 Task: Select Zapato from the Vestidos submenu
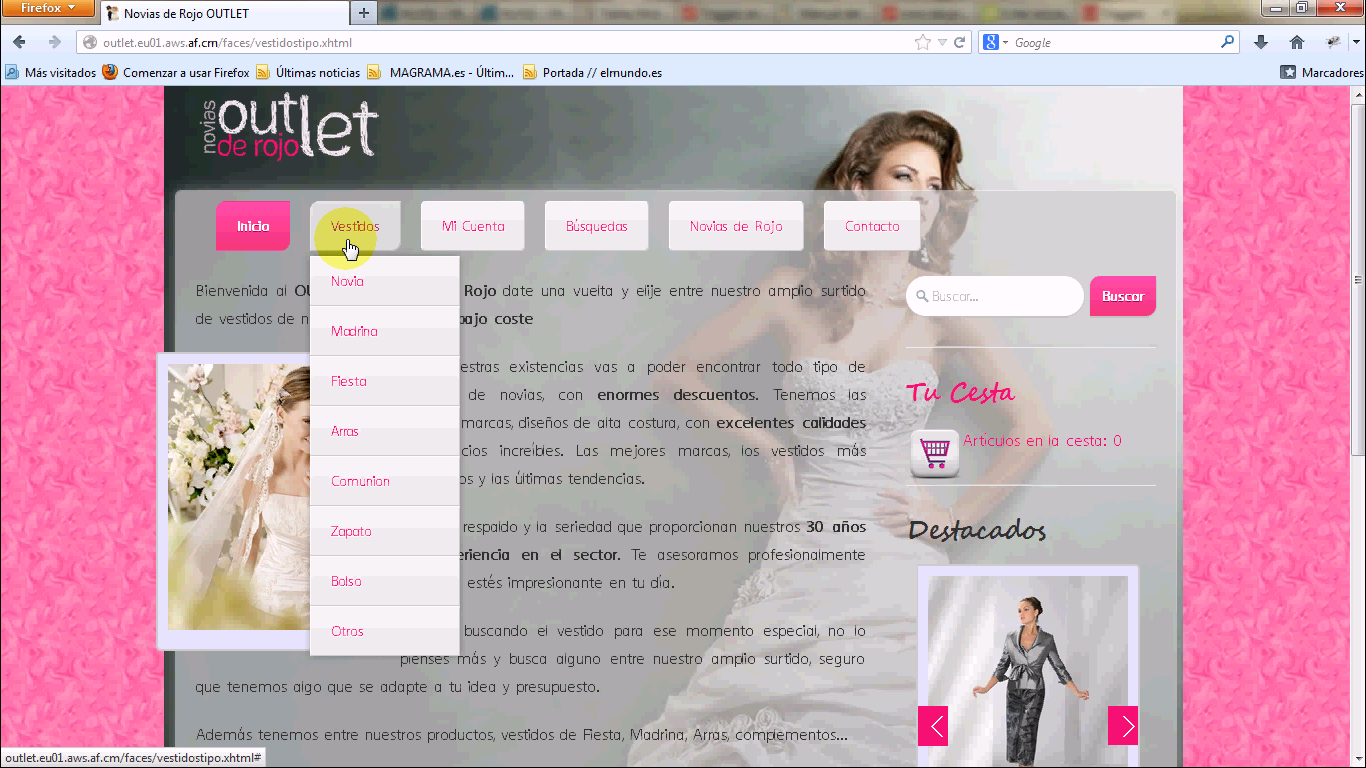[x=351, y=532]
